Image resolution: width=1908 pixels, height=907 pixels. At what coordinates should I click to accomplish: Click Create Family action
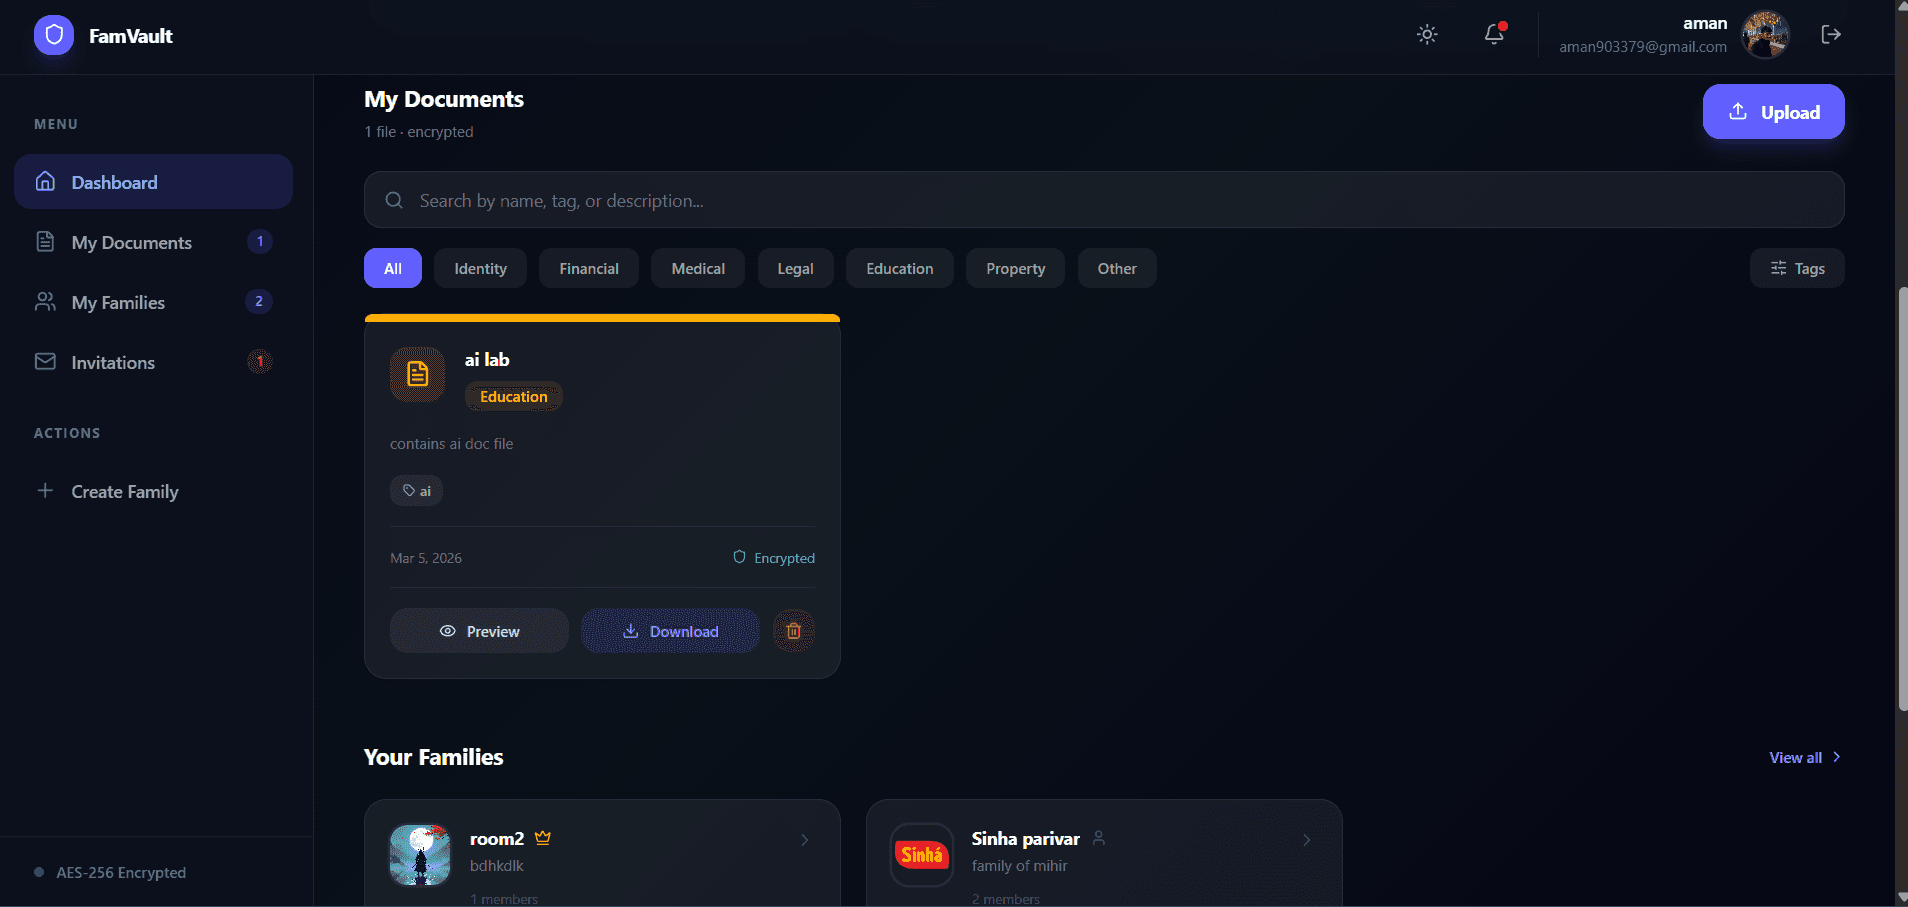(x=153, y=491)
